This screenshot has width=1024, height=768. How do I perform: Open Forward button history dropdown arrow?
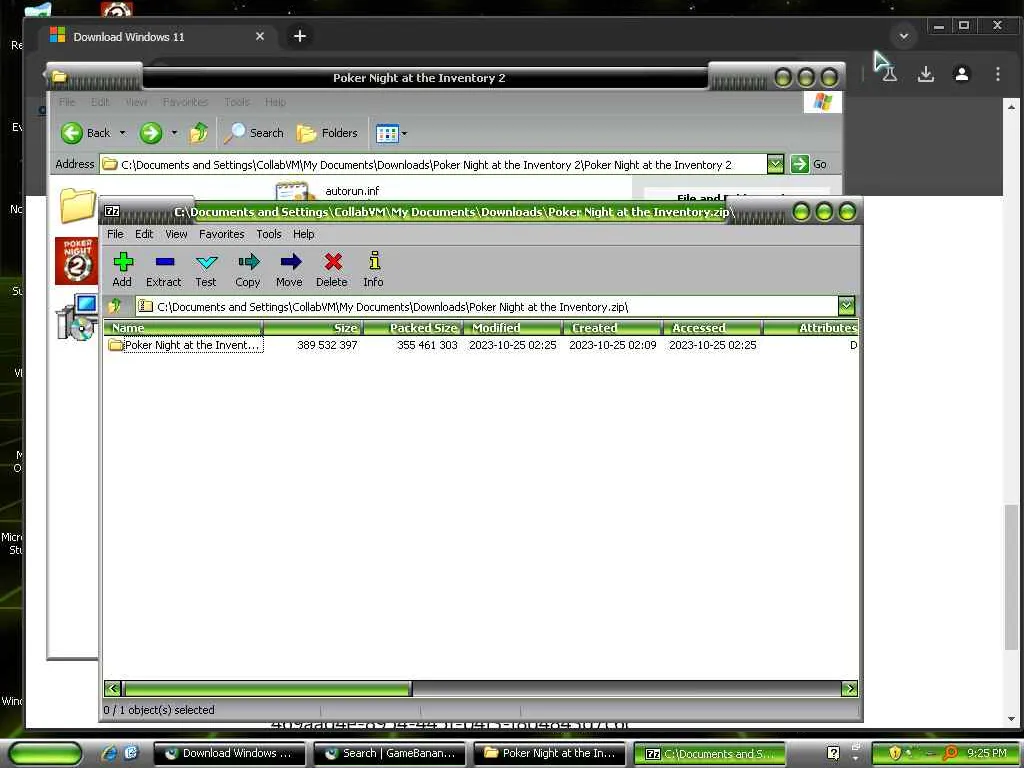(174, 133)
